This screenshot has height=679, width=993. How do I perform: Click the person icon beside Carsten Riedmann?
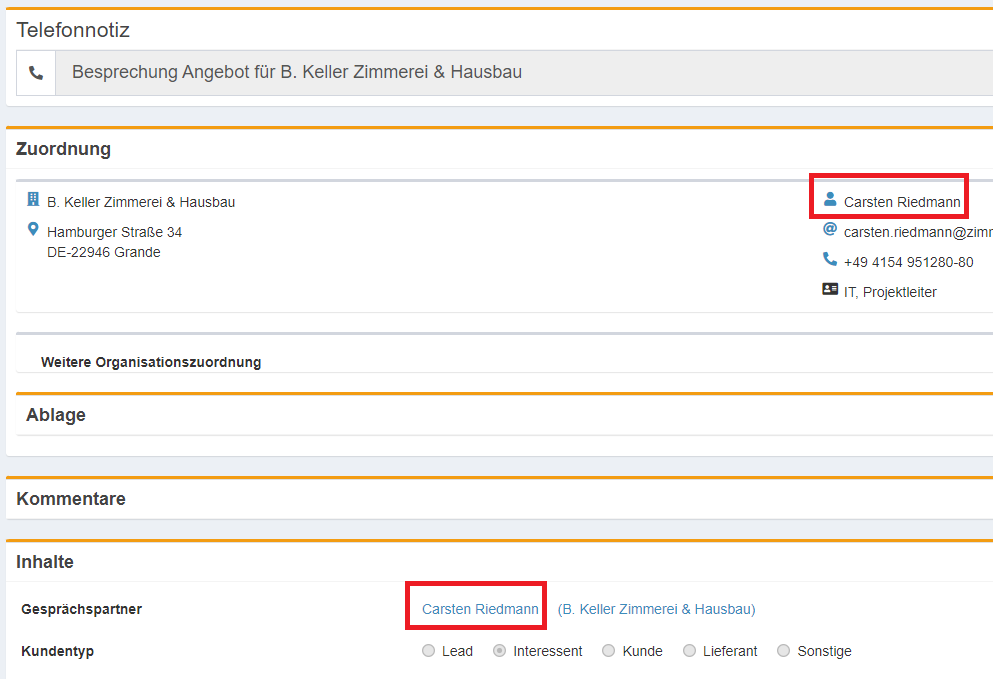(829, 200)
